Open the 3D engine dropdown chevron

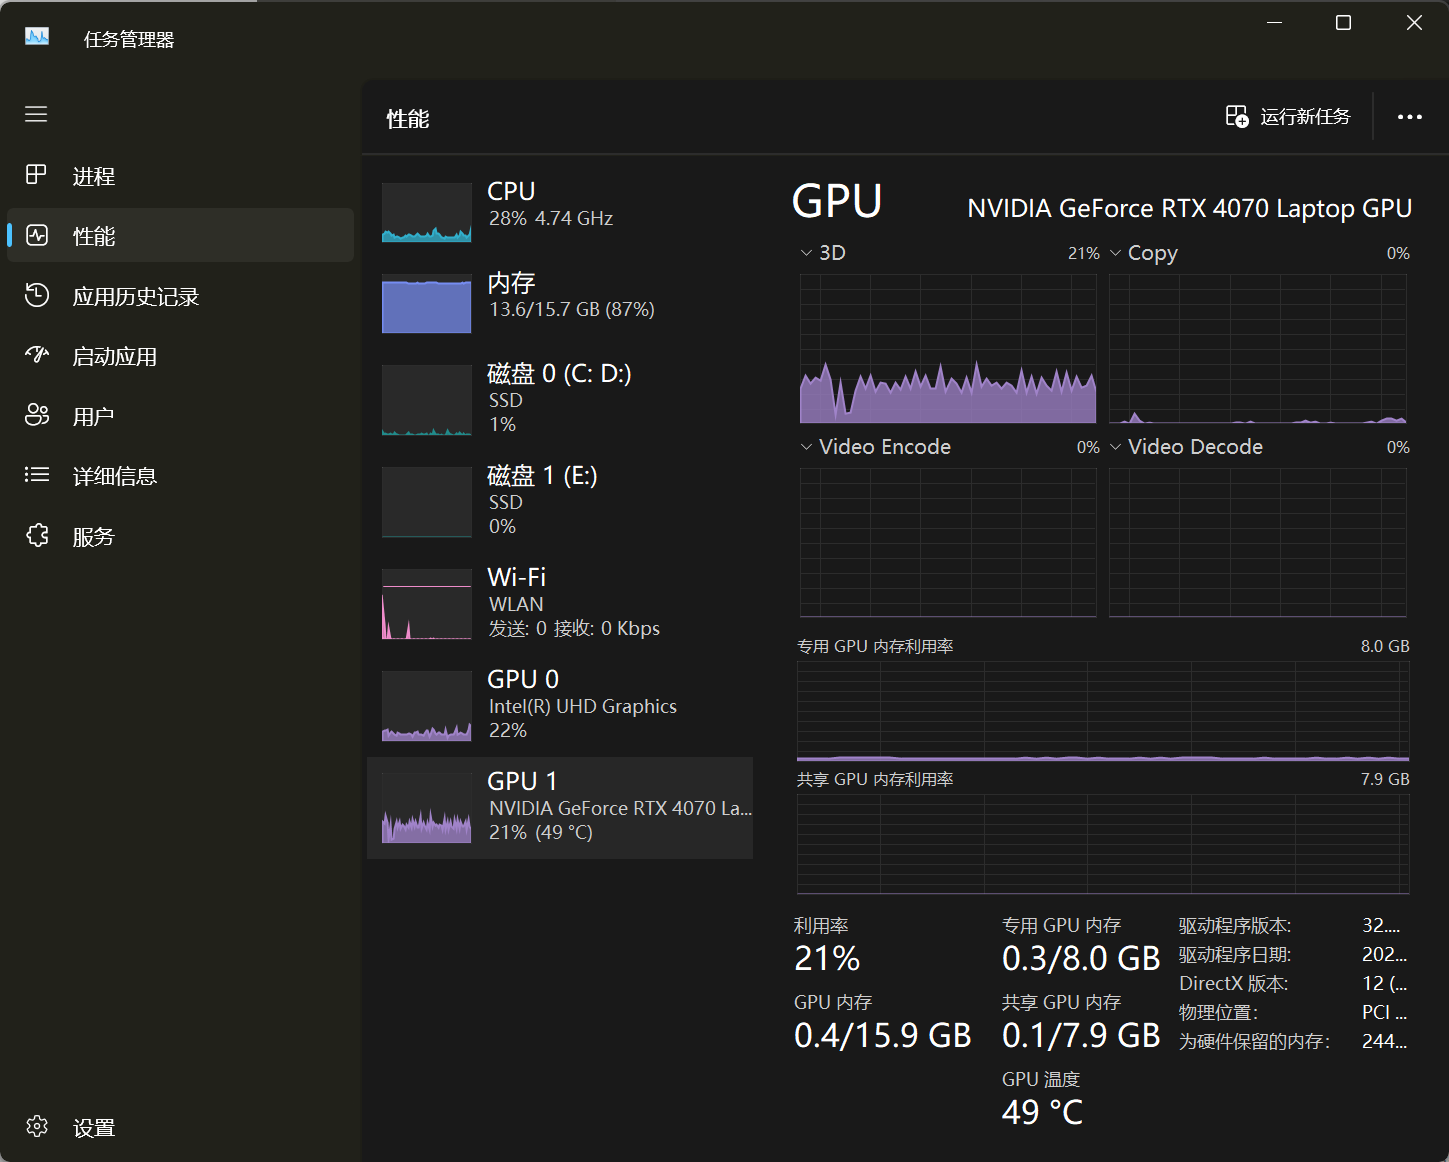806,253
